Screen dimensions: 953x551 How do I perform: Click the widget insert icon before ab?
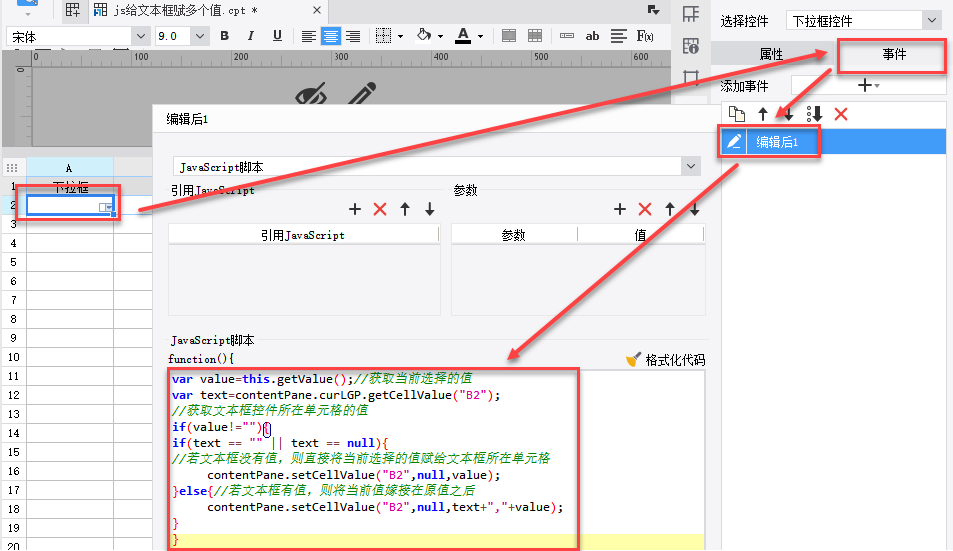tap(566, 36)
